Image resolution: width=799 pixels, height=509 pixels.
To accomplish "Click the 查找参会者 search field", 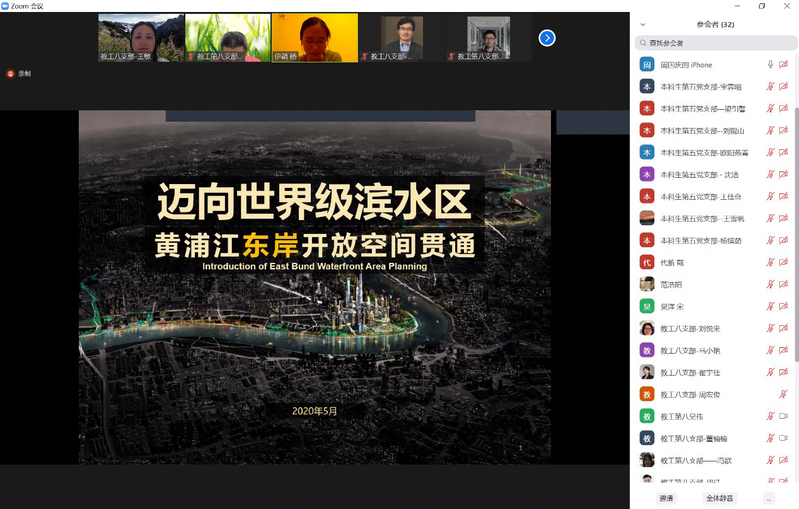I will click(714, 43).
